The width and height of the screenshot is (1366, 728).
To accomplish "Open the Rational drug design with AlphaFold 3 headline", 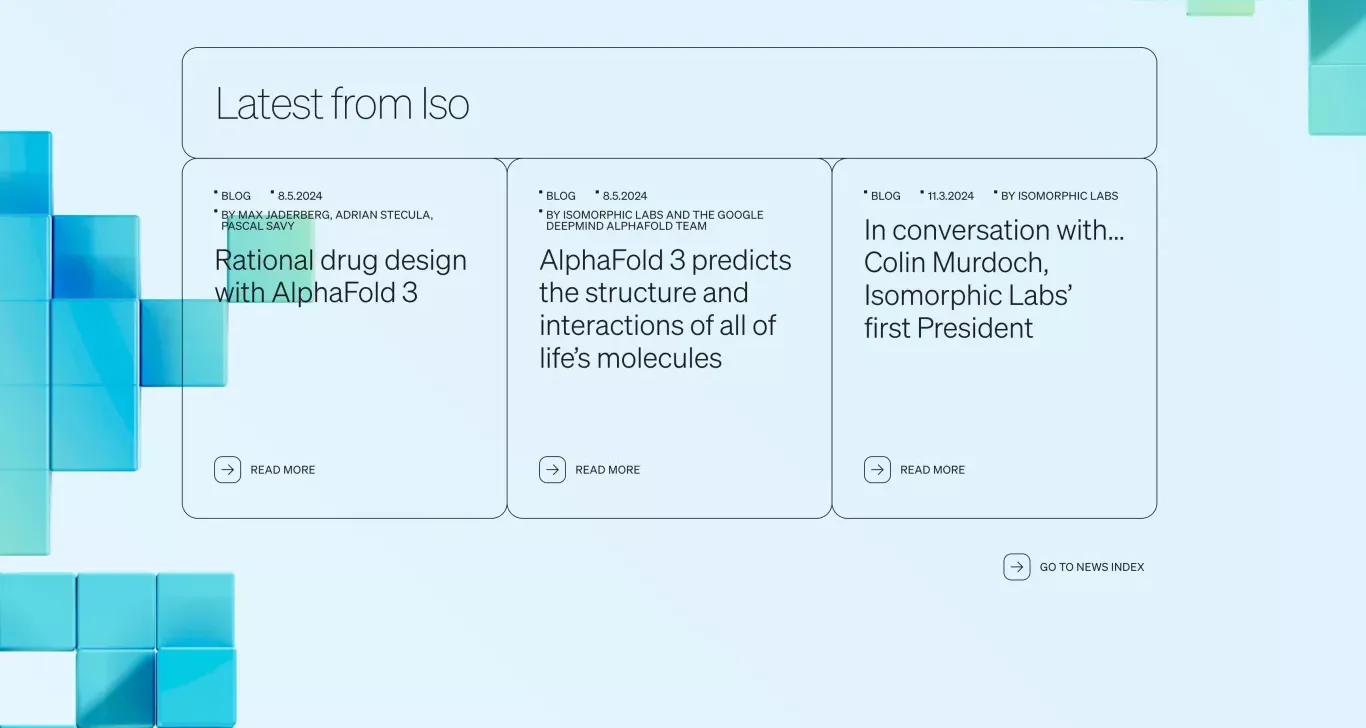I will pyautogui.click(x=341, y=276).
